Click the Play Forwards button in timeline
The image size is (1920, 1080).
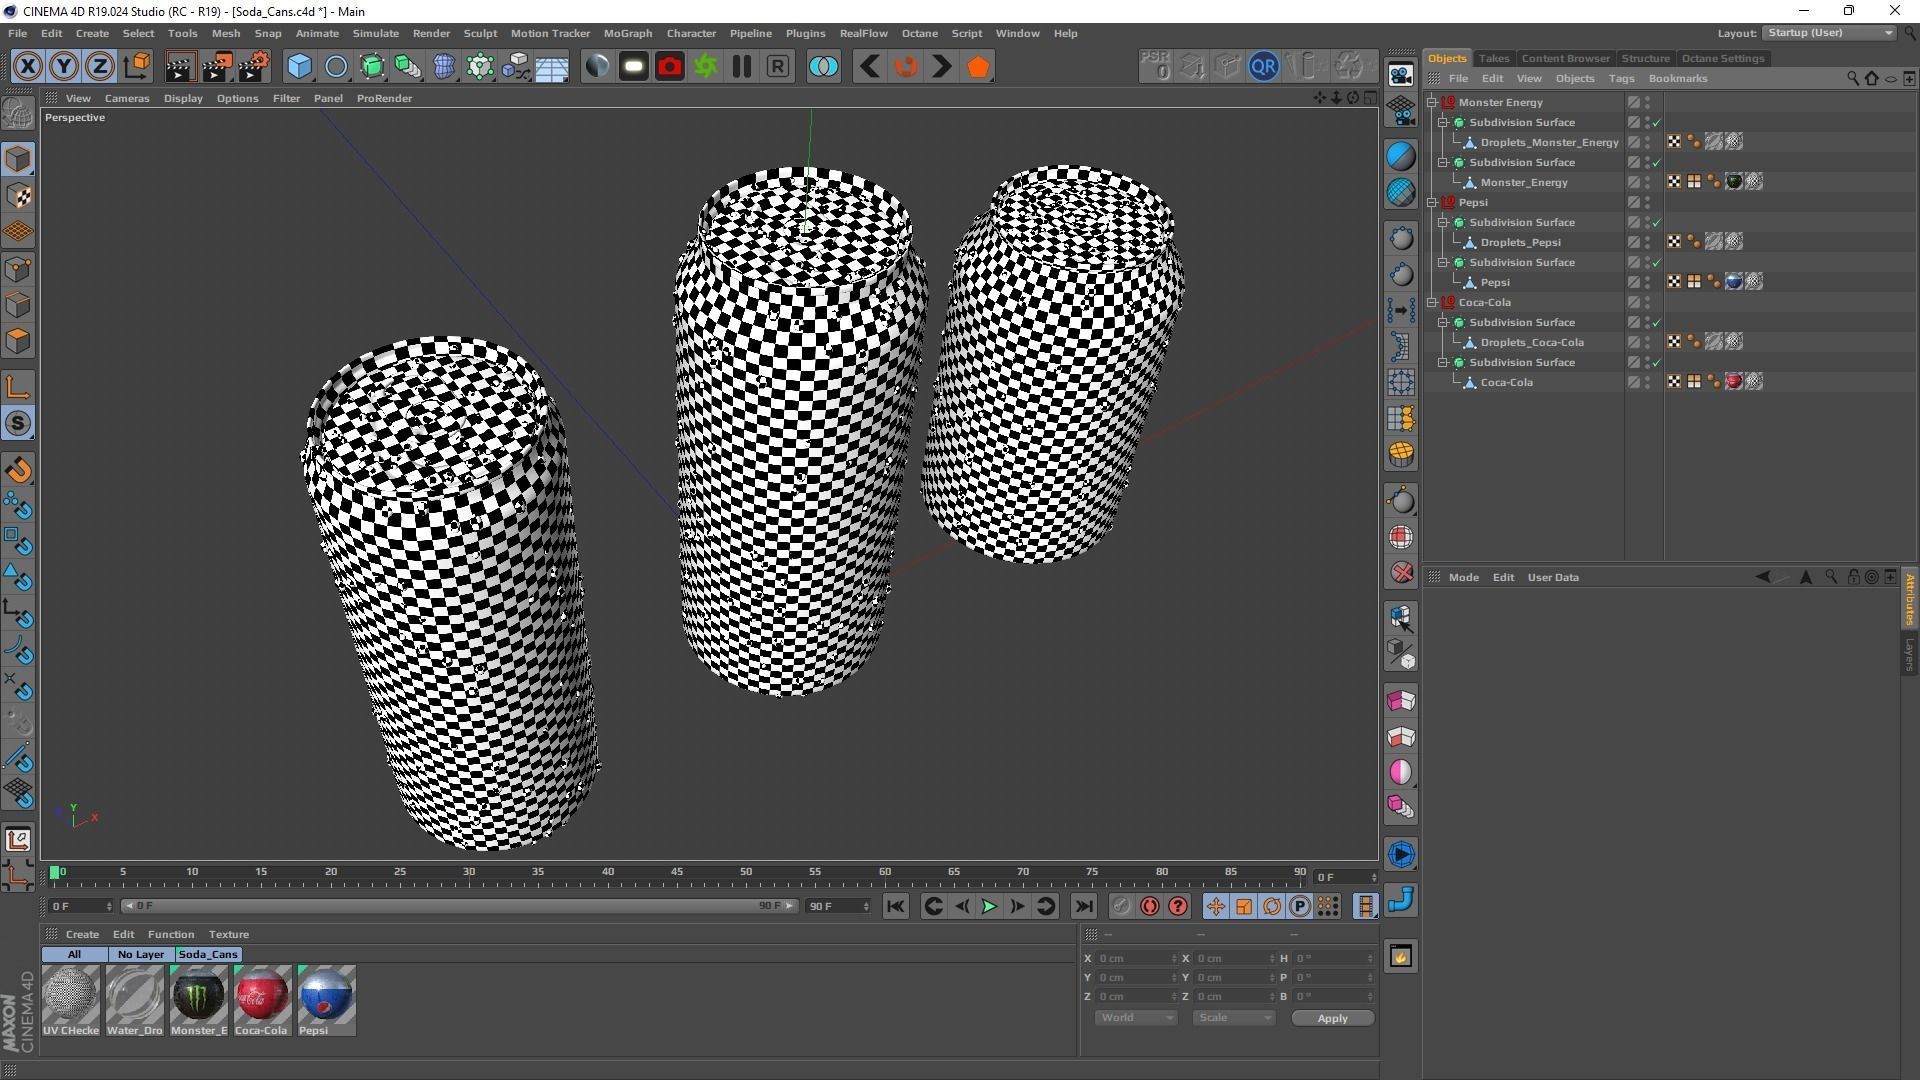(989, 907)
